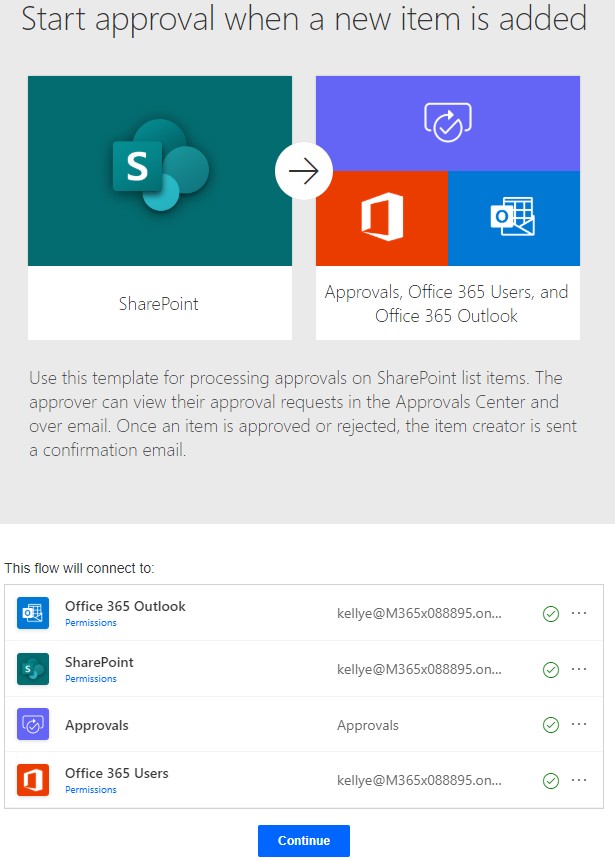
Task: Click the template description paragraph
Action: (x=303, y=413)
